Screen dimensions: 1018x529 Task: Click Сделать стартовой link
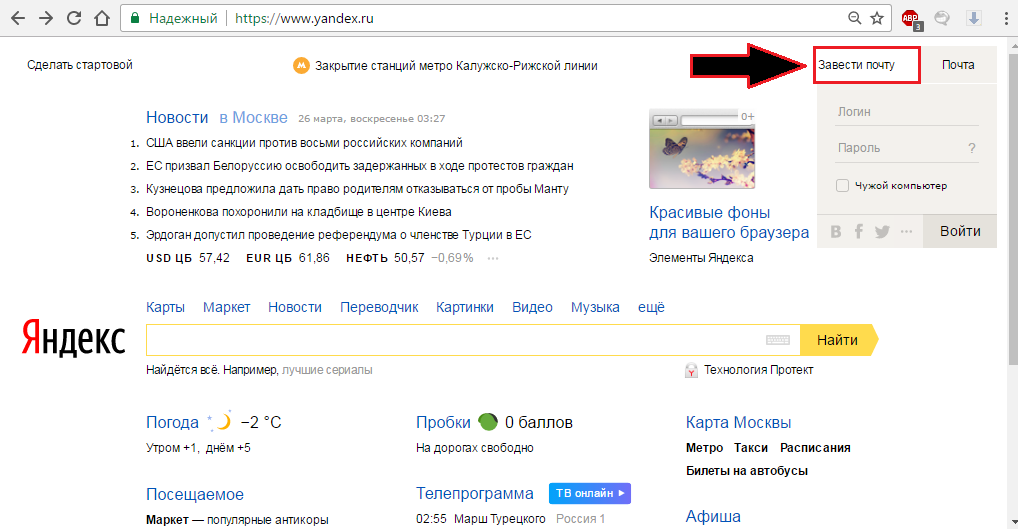80,65
